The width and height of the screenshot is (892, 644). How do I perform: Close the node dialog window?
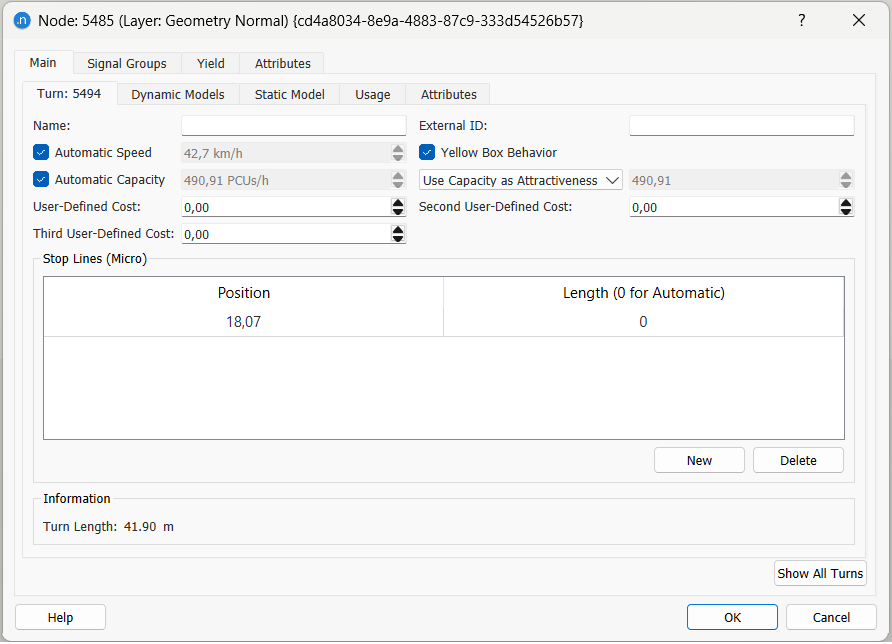click(858, 20)
